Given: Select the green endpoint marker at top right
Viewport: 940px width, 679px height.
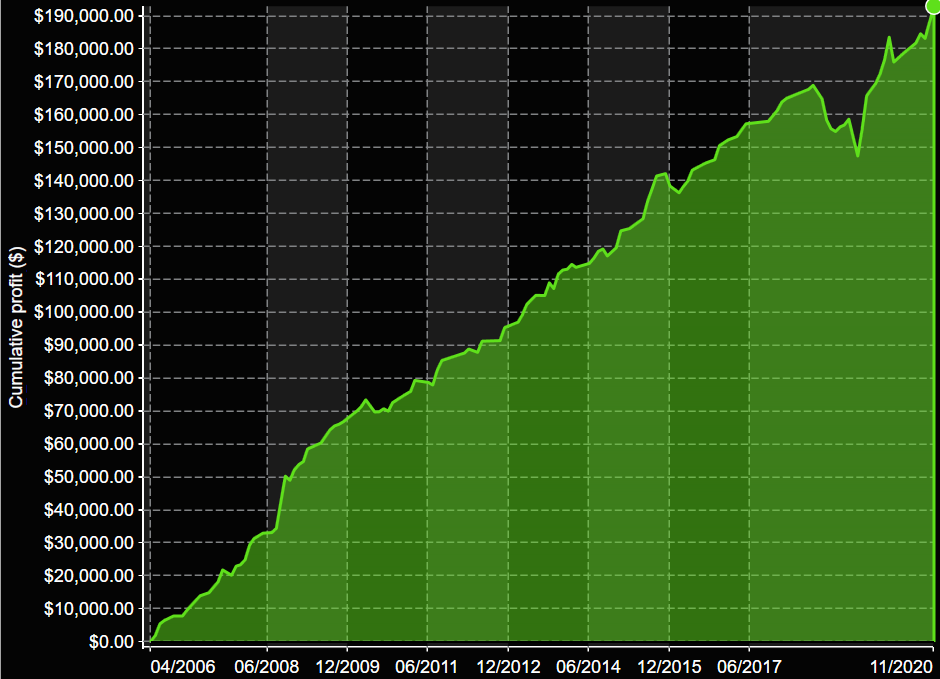Looking at the screenshot, I should [932, 10].
